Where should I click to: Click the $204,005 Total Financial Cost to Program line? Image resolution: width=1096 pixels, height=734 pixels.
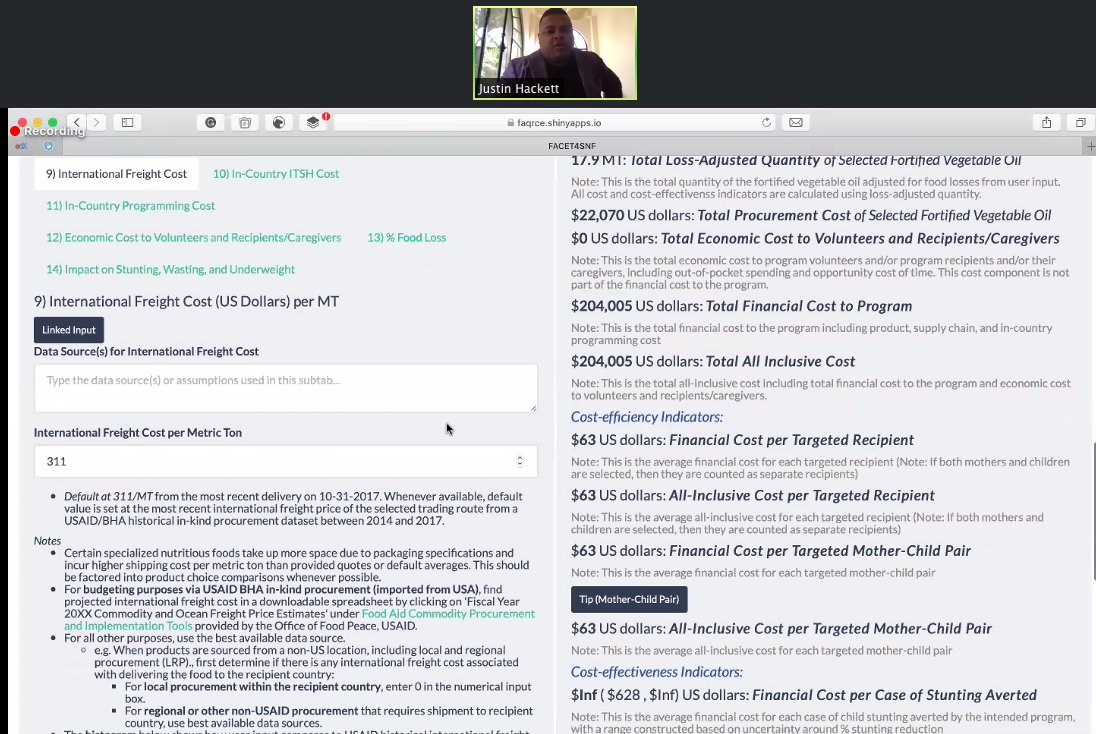click(x=741, y=306)
